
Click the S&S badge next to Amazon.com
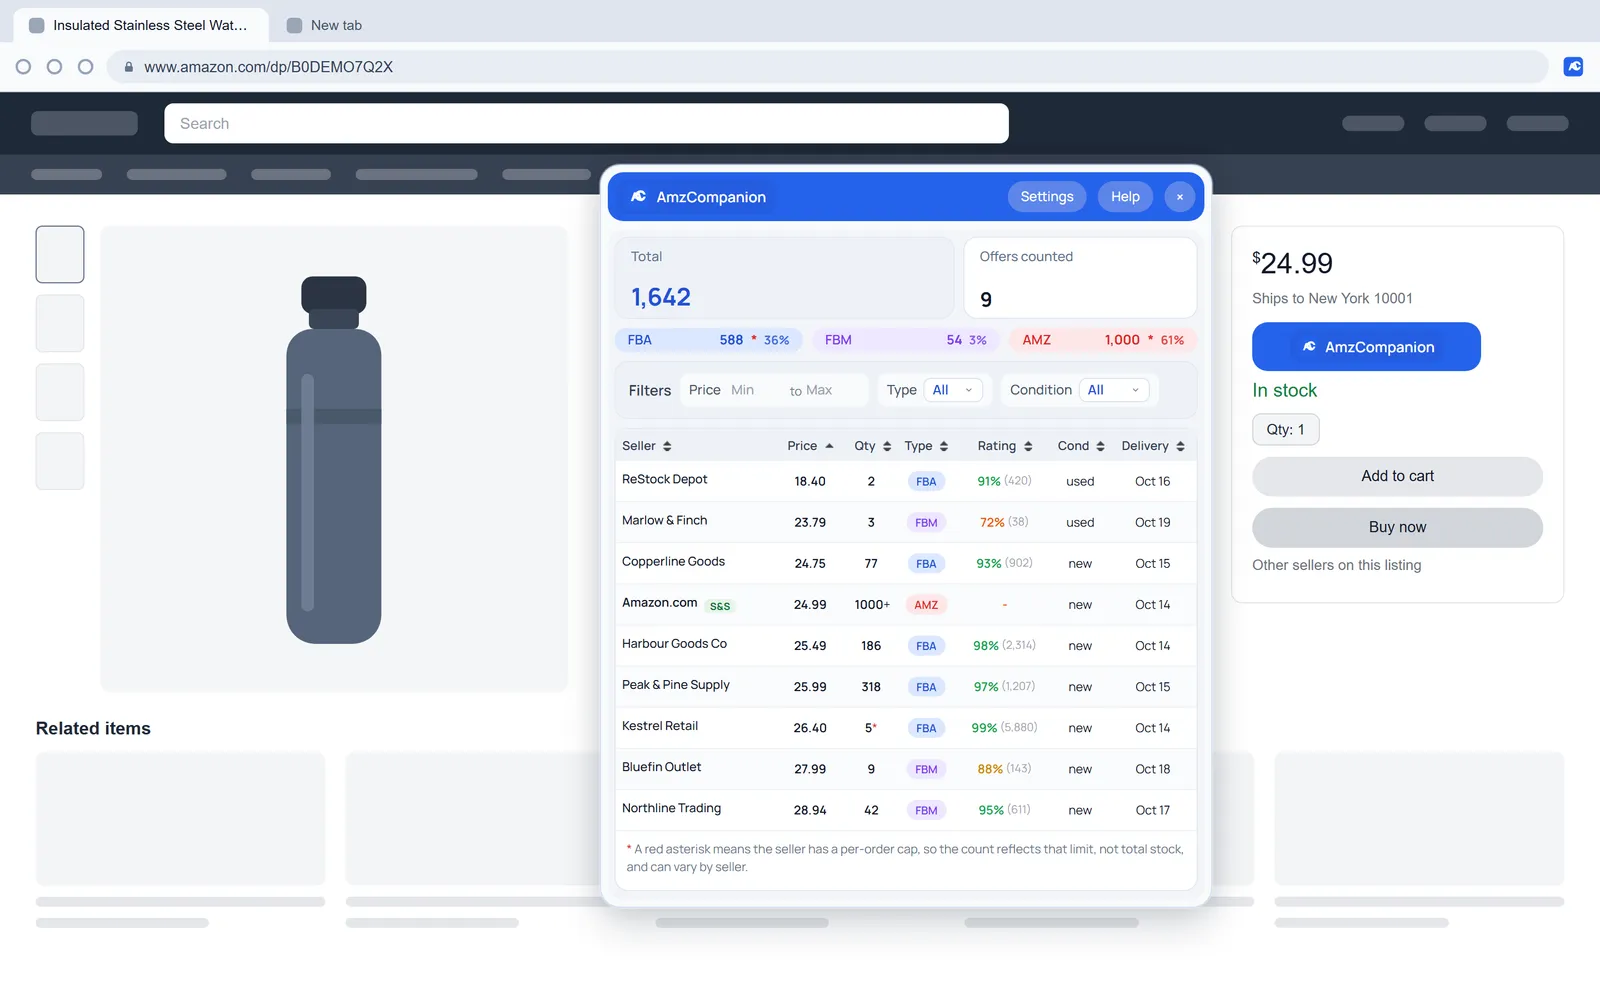coord(720,606)
